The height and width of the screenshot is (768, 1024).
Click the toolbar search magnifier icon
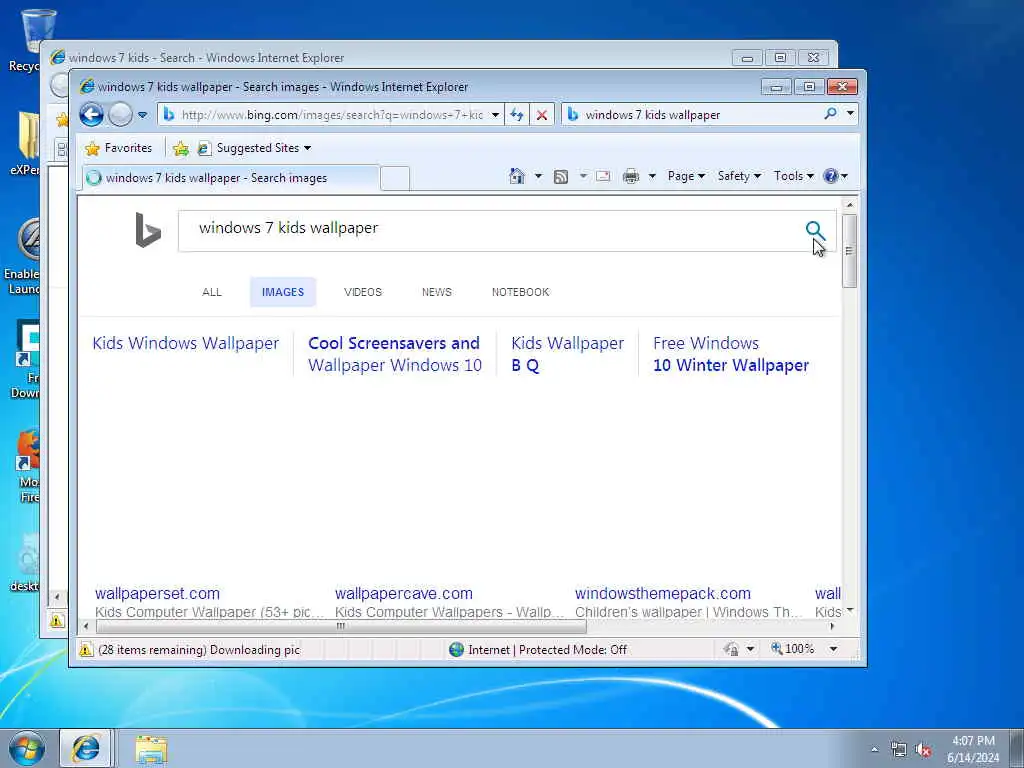coord(830,114)
